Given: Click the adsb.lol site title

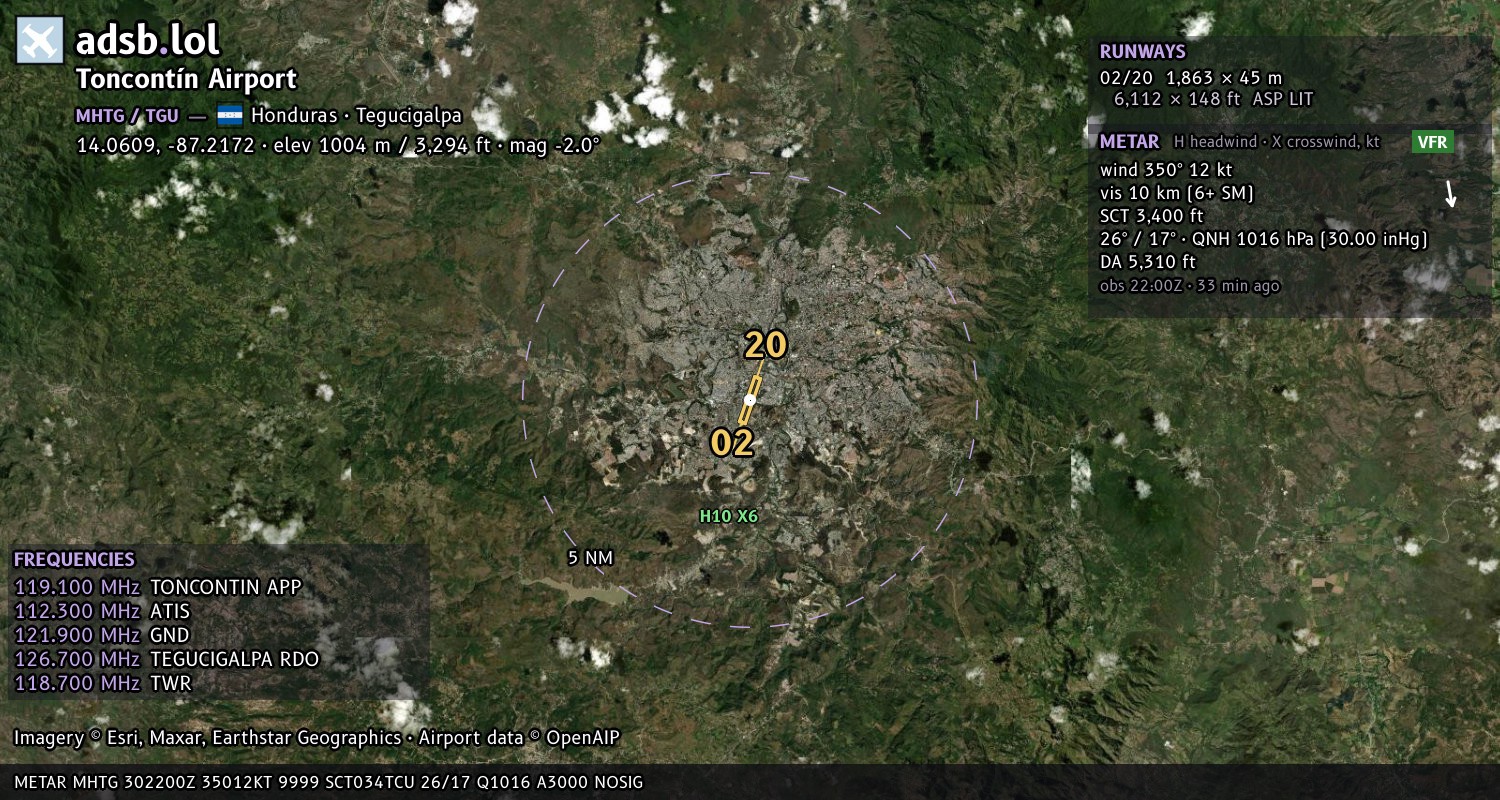Looking at the screenshot, I should point(148,40).
